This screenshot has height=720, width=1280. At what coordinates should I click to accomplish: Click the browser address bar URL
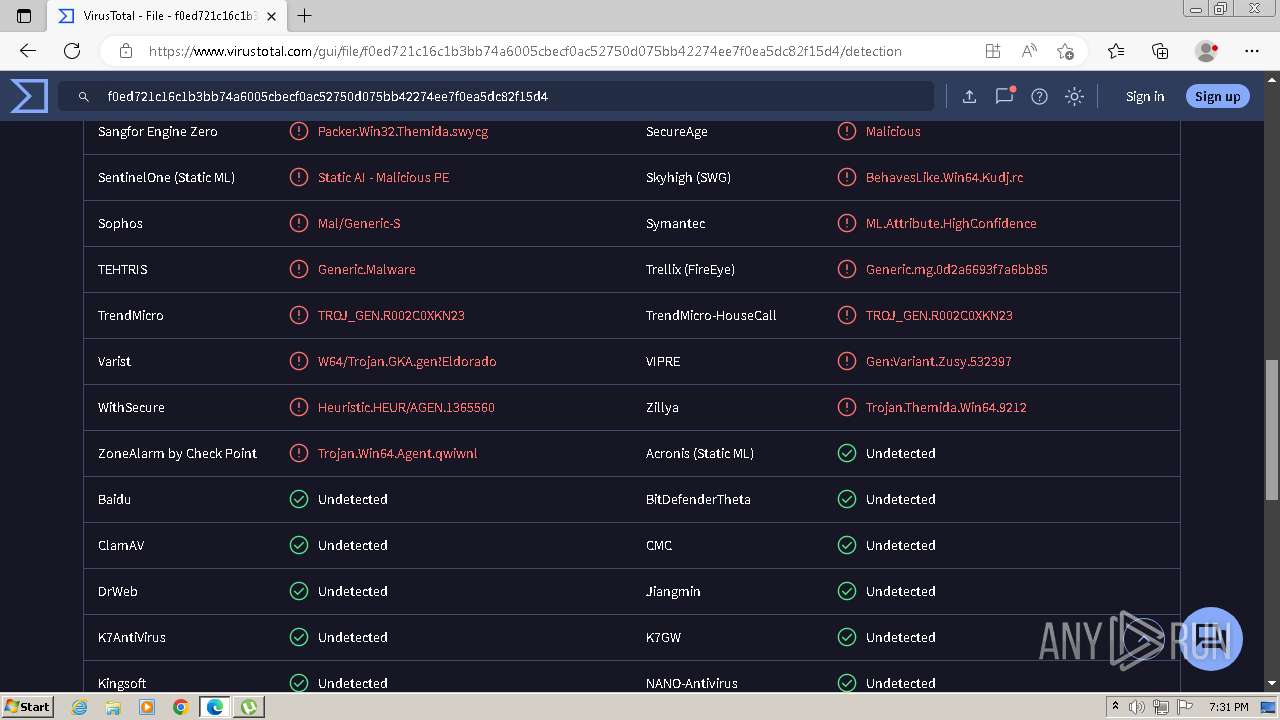(x=525, y=51)
